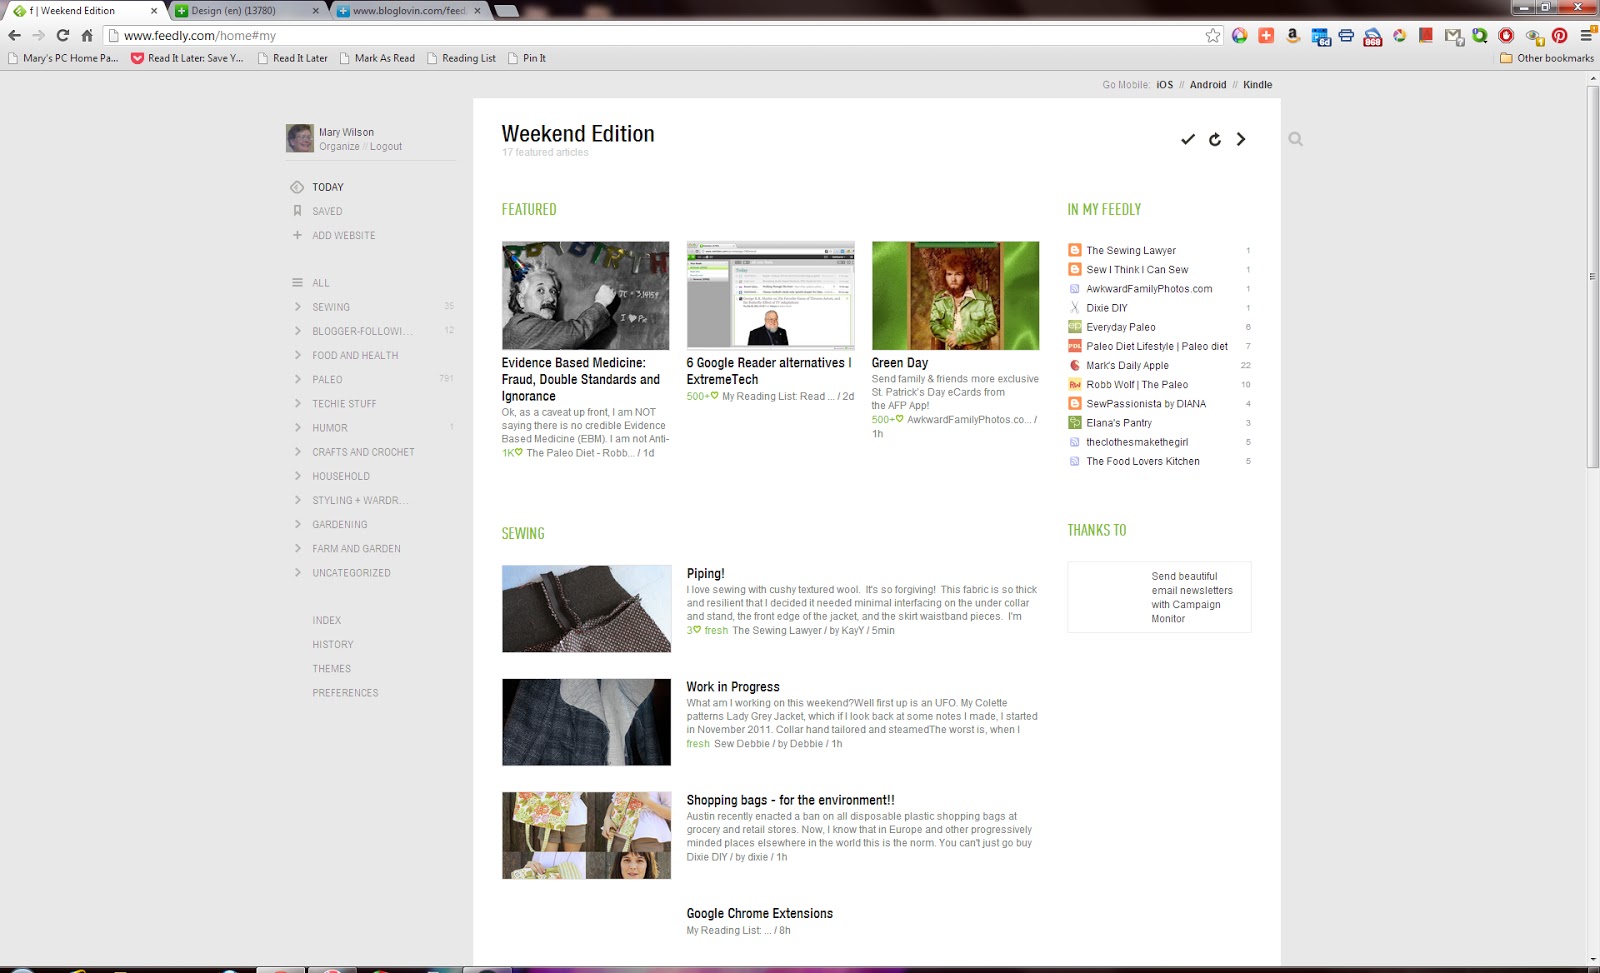Open The Food Lovers Kitchen feed
This screenshot has height=973, width=1600.
[1143, 461]
